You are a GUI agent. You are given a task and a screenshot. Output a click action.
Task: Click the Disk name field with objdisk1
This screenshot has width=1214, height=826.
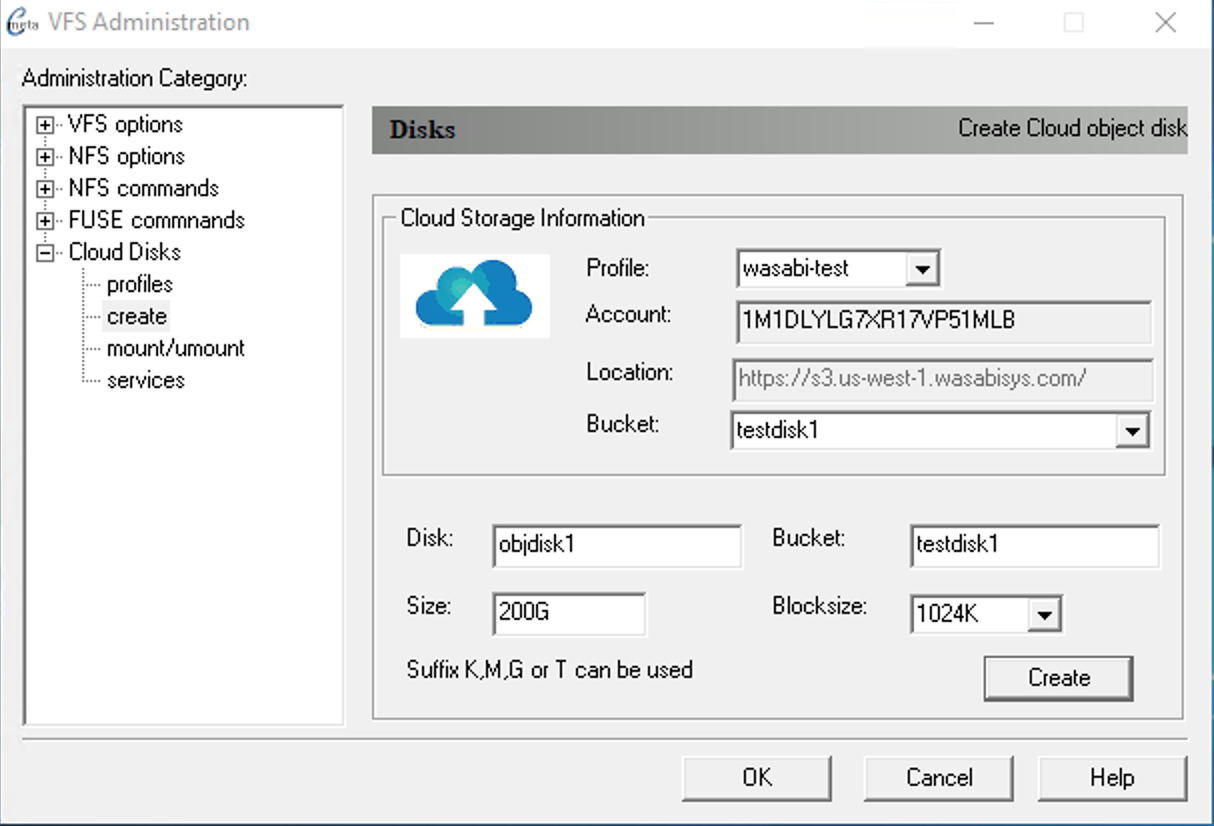[x=617, y=546]
